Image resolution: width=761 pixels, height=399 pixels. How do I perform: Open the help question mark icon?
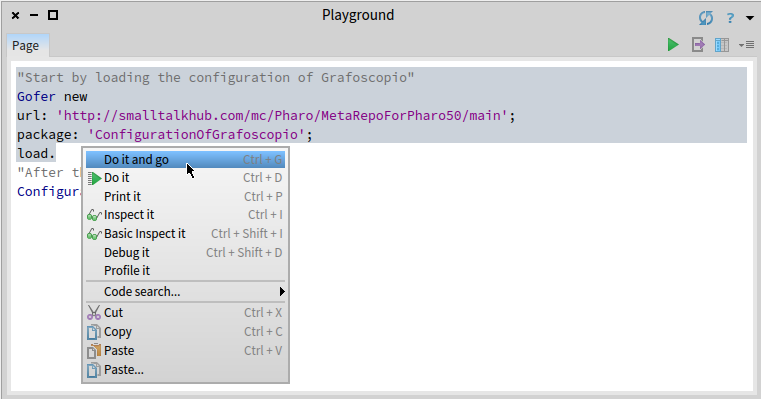[730, 18]
